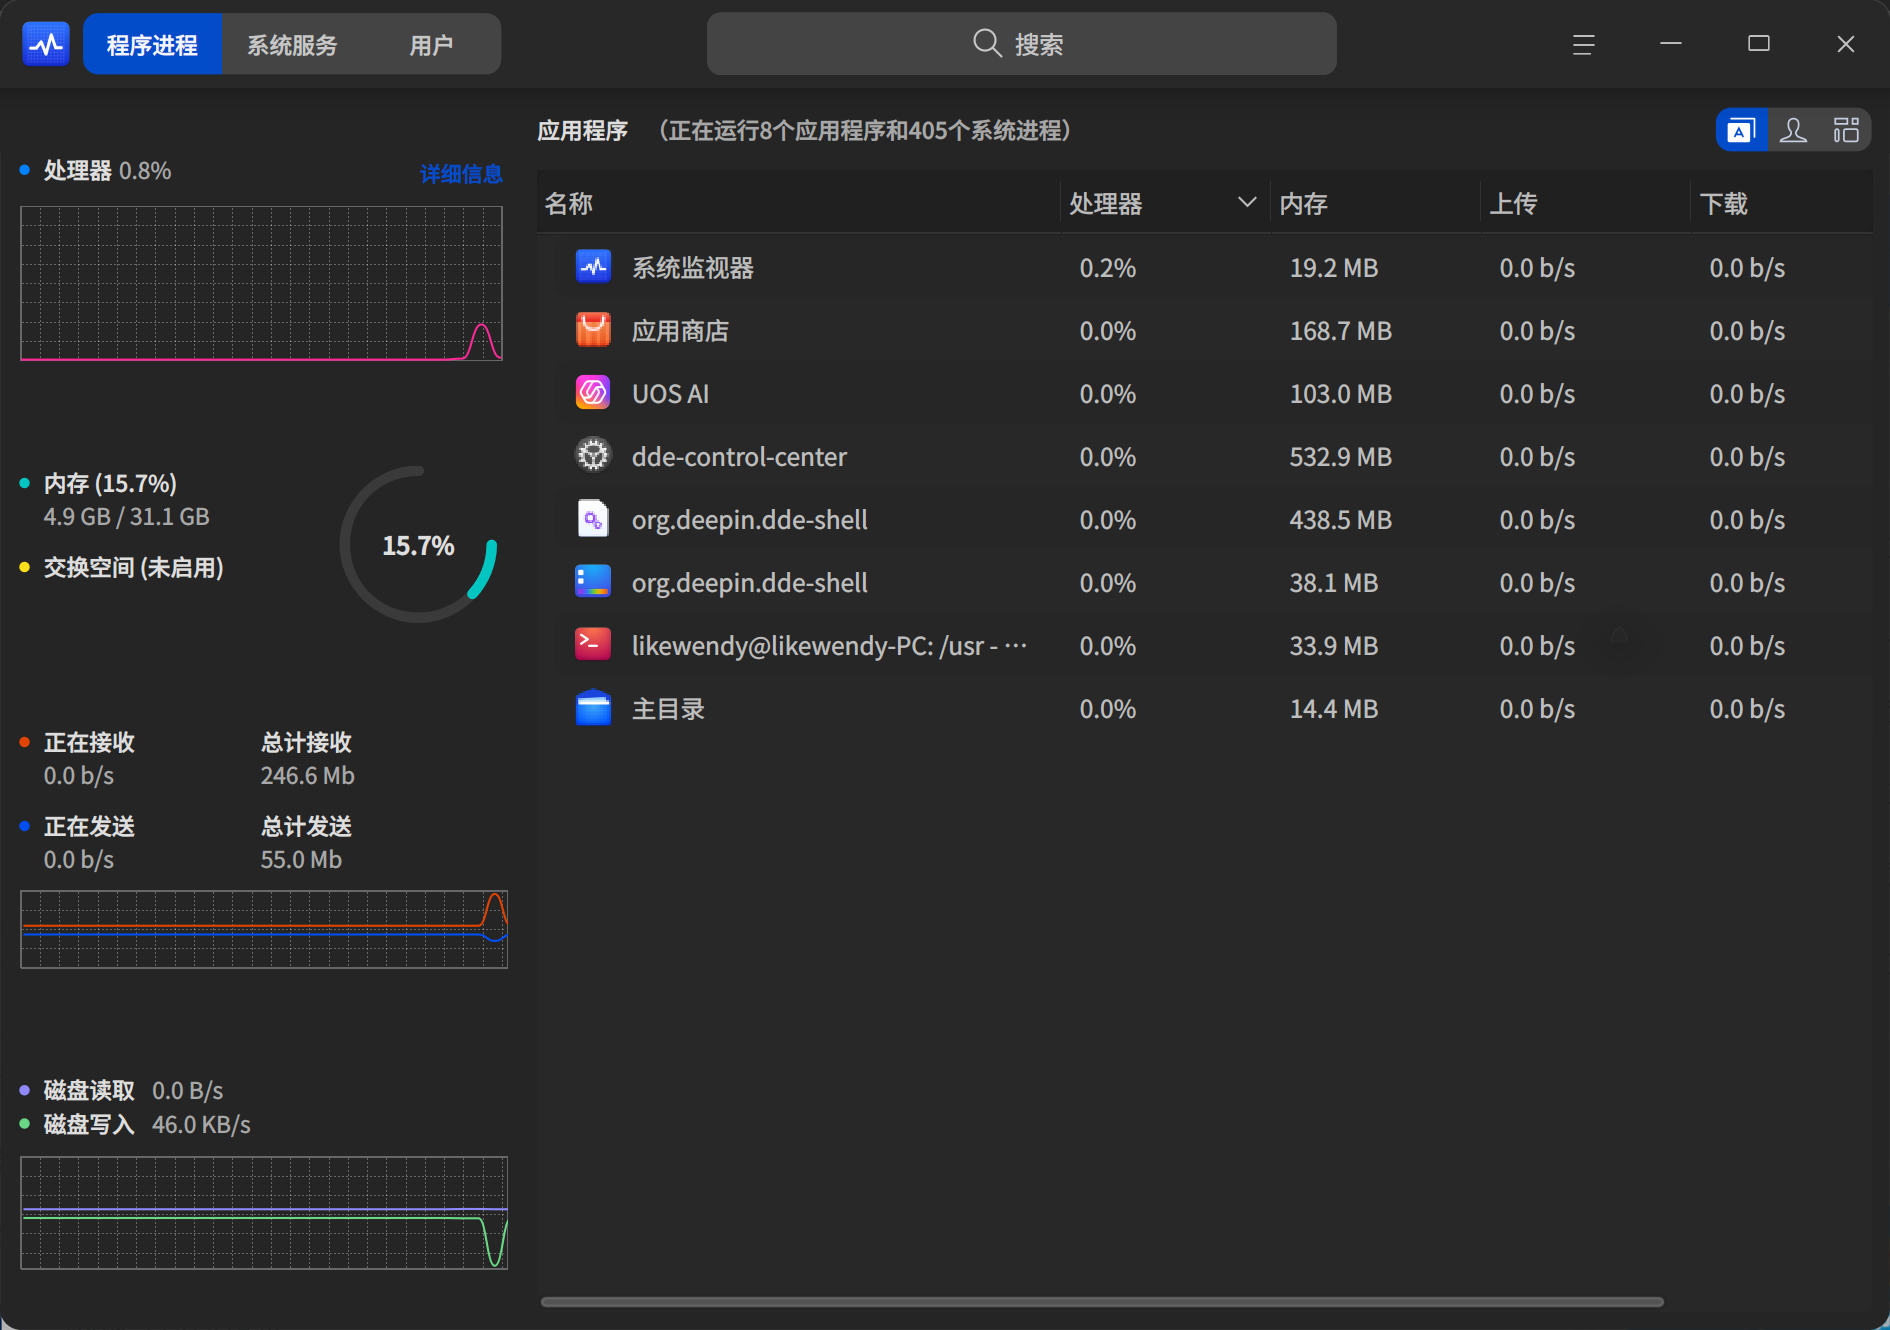The image size is (1890, 1330).
Task: Open 详细信息 link for processor
Action: click(x=461, y=174)
